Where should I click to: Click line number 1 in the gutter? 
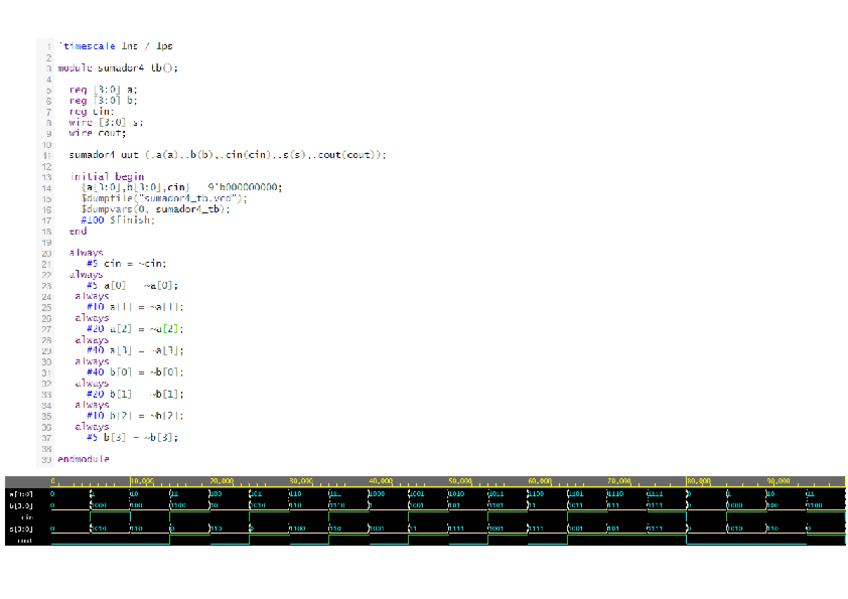pos(49,46)
